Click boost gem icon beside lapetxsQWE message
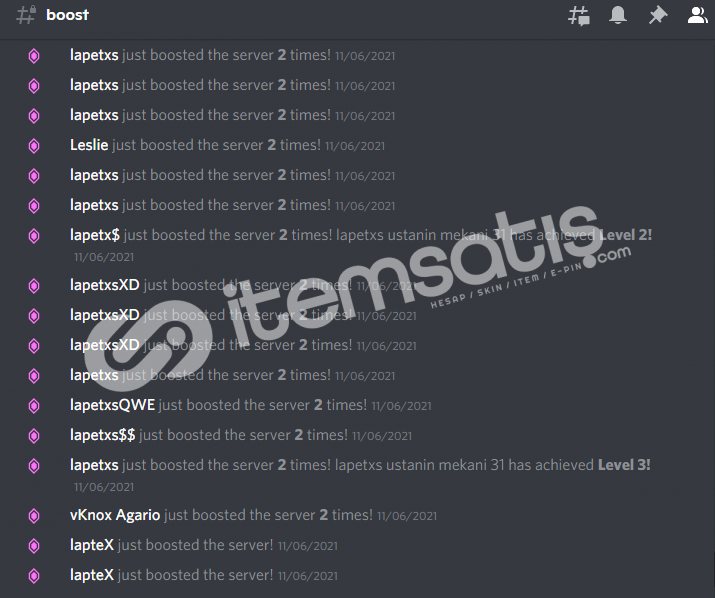 (x=34, y=406)
